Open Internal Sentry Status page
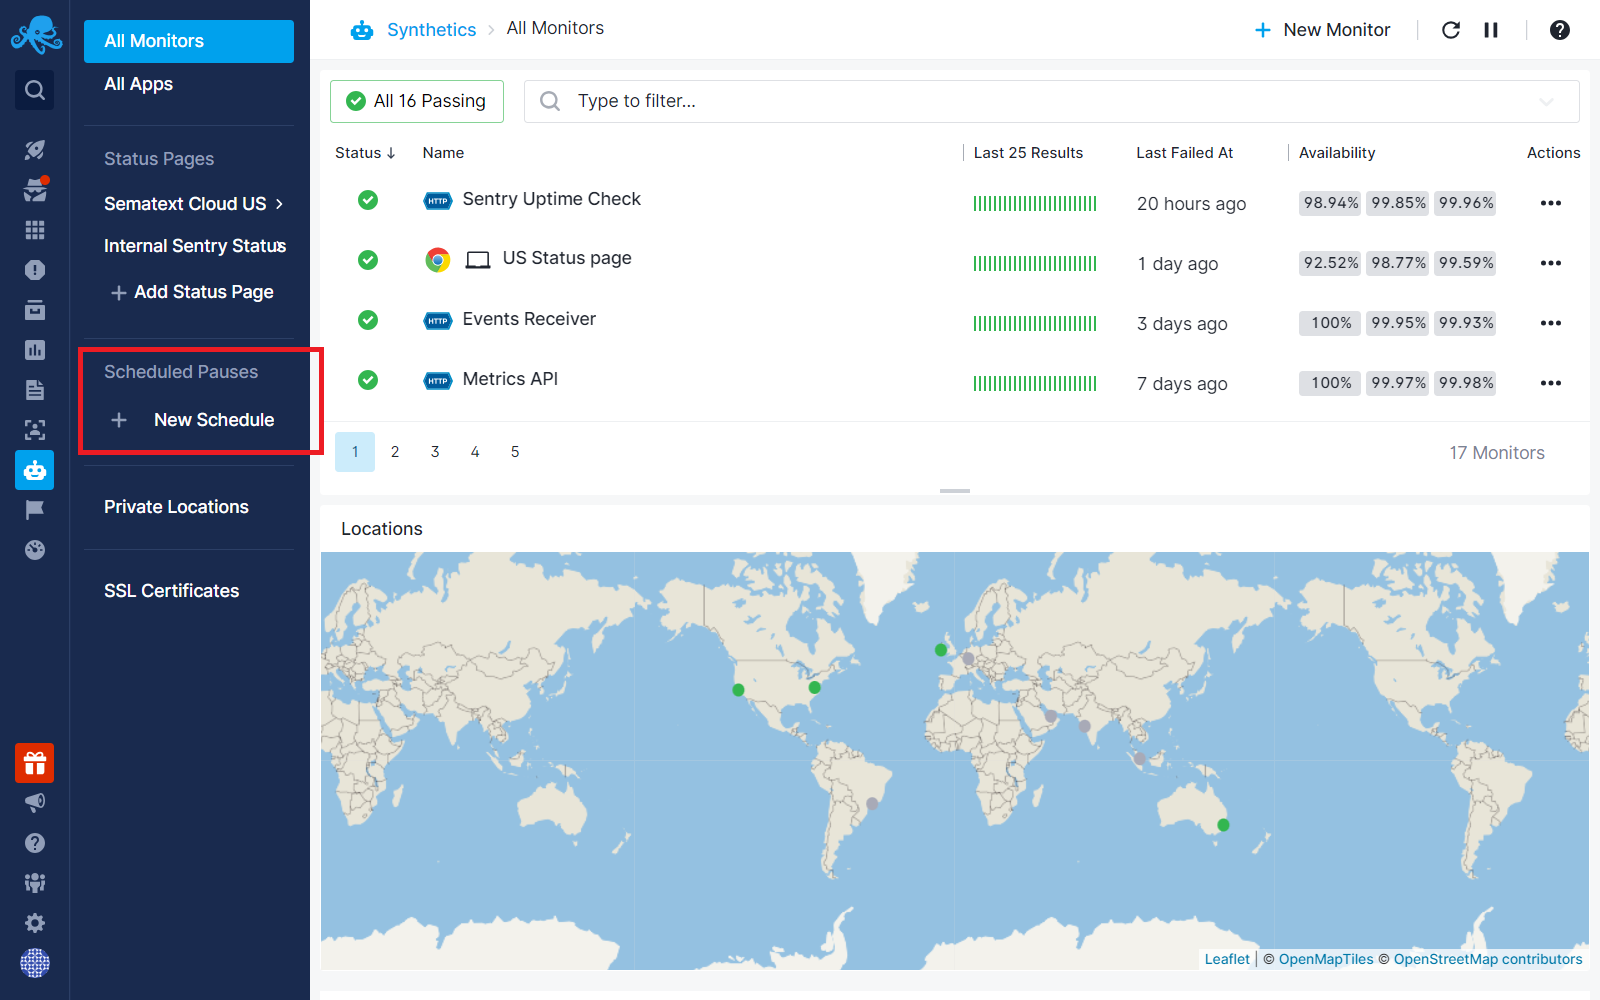Screen dimensions: 1600x1000 [x=195, y=246]
